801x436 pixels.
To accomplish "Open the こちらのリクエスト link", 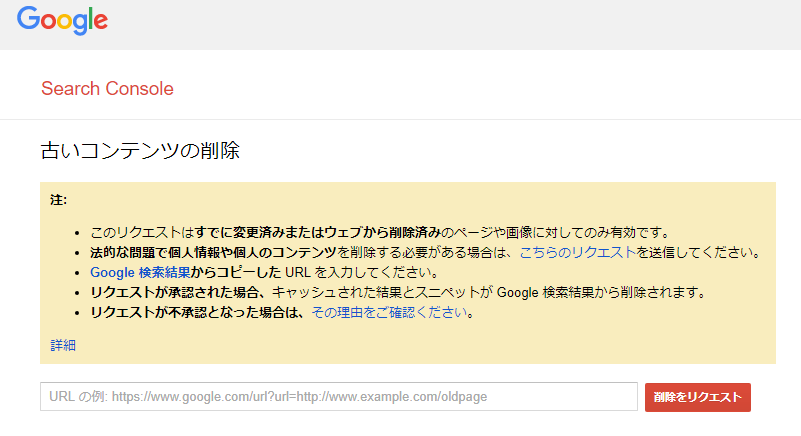I will point(577,253).
